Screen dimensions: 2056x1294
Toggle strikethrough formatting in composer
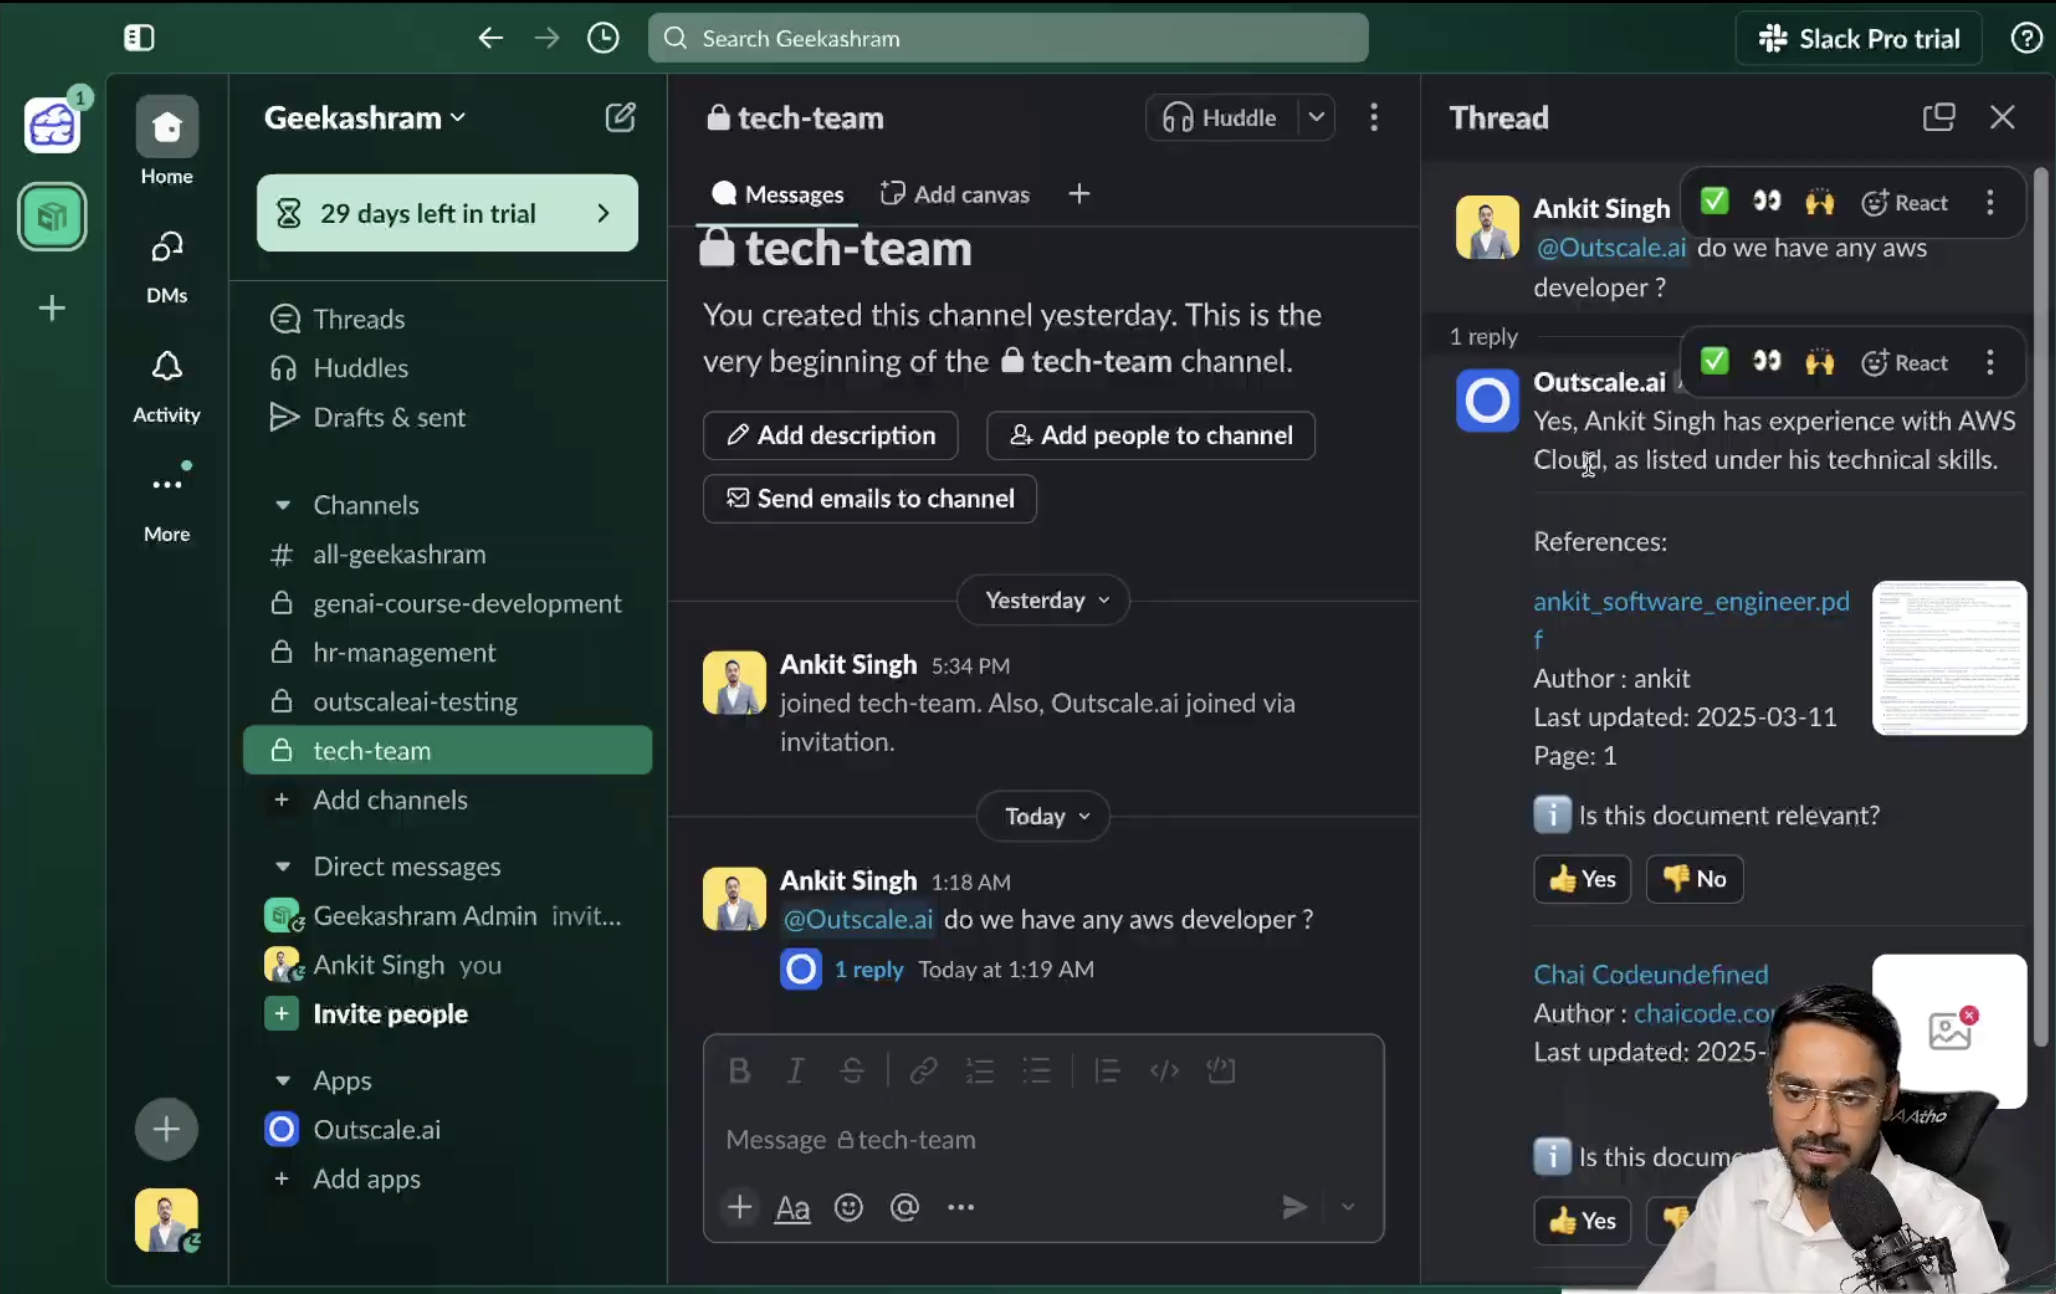tap(852, 1071)
